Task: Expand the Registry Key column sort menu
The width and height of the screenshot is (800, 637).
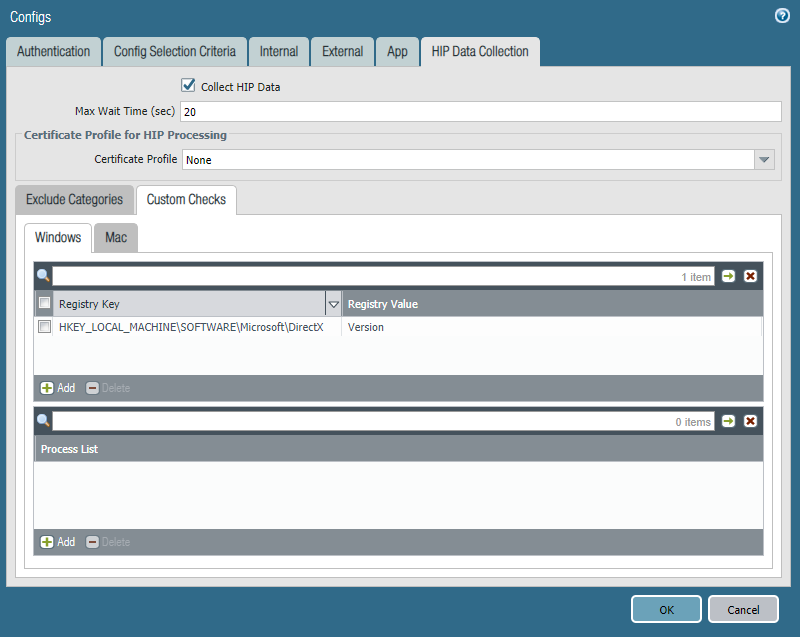Action: click(x=334, y=304)
